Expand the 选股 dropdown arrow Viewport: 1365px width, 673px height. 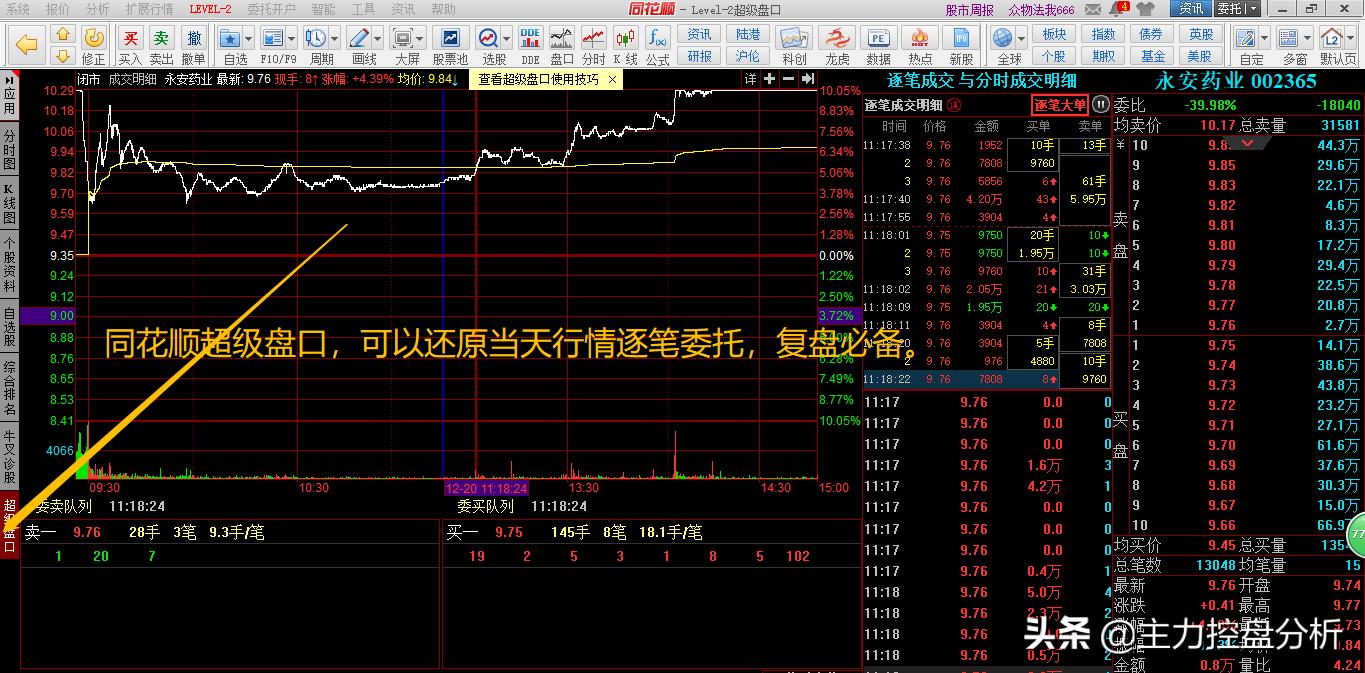[x=506, y=39]
